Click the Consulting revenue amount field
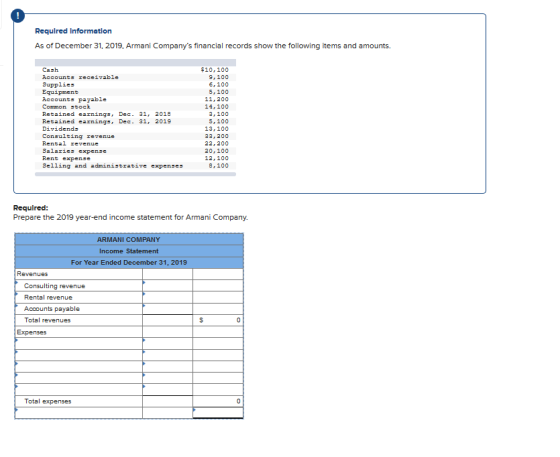 click(x=167, y=286)
